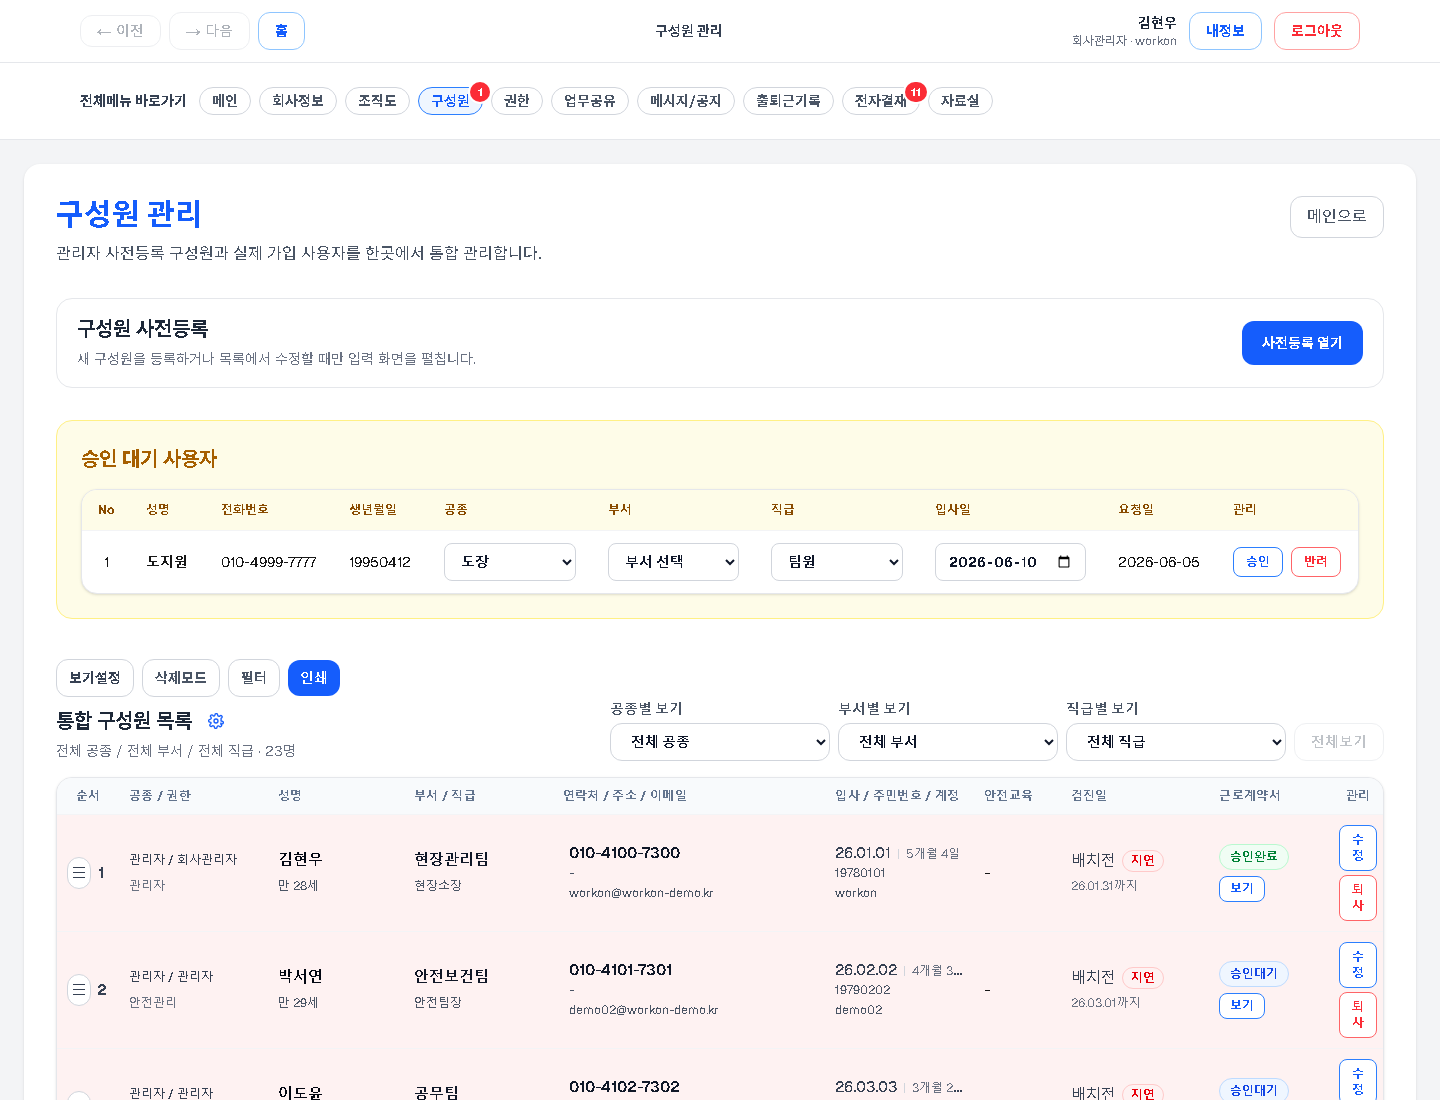Click email workon@workon-demo.kr
Viewport: 1440px width, 1100px height.
641,893
